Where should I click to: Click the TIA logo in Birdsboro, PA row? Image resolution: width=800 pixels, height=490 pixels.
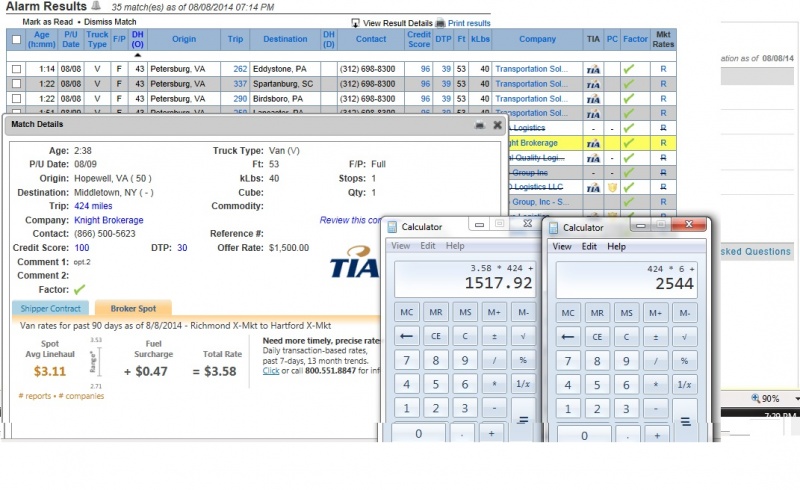coord(593,99)
